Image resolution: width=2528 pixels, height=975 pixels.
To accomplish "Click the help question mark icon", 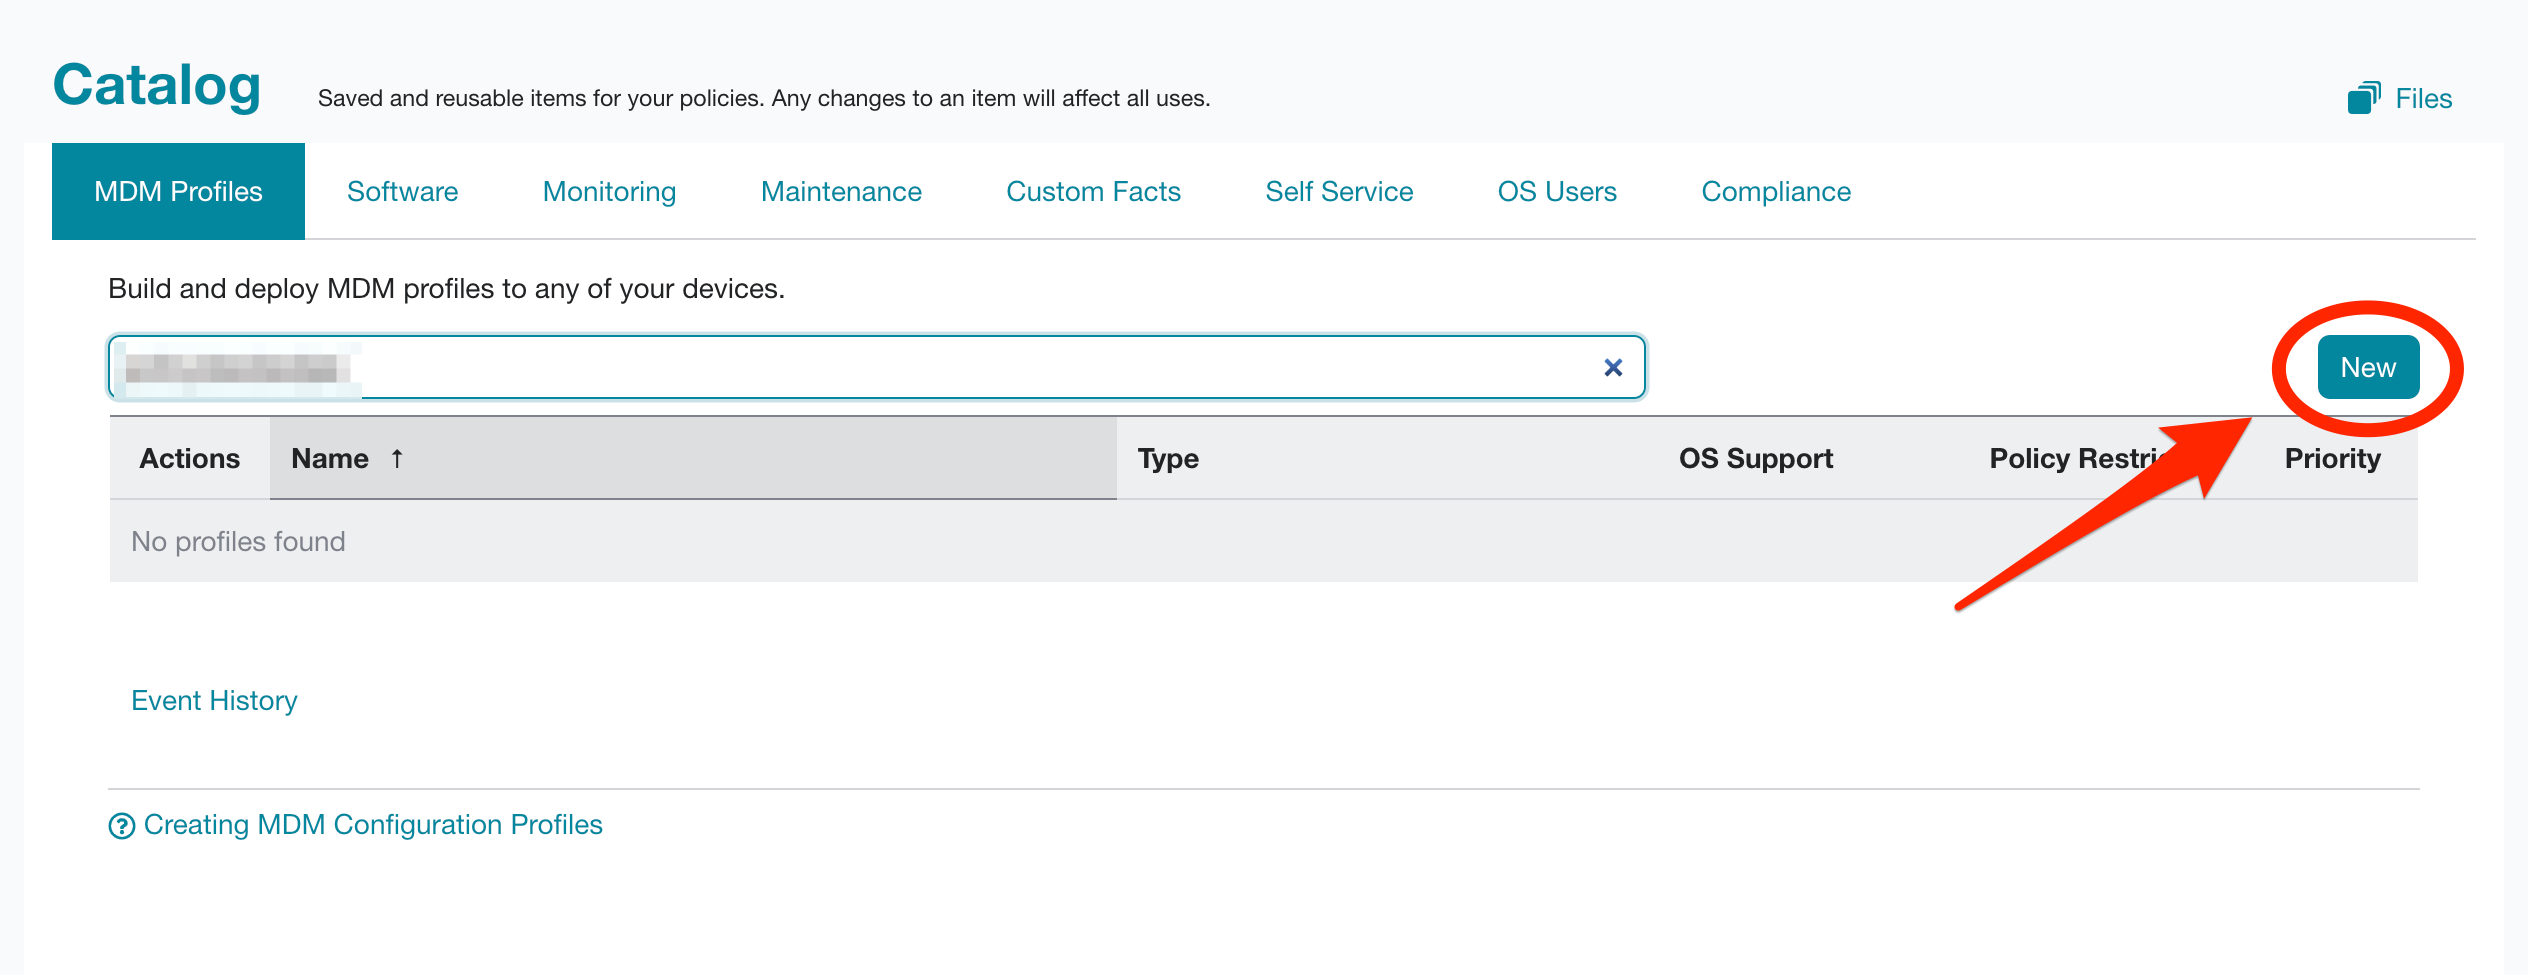I will click(x=121, y=826).
